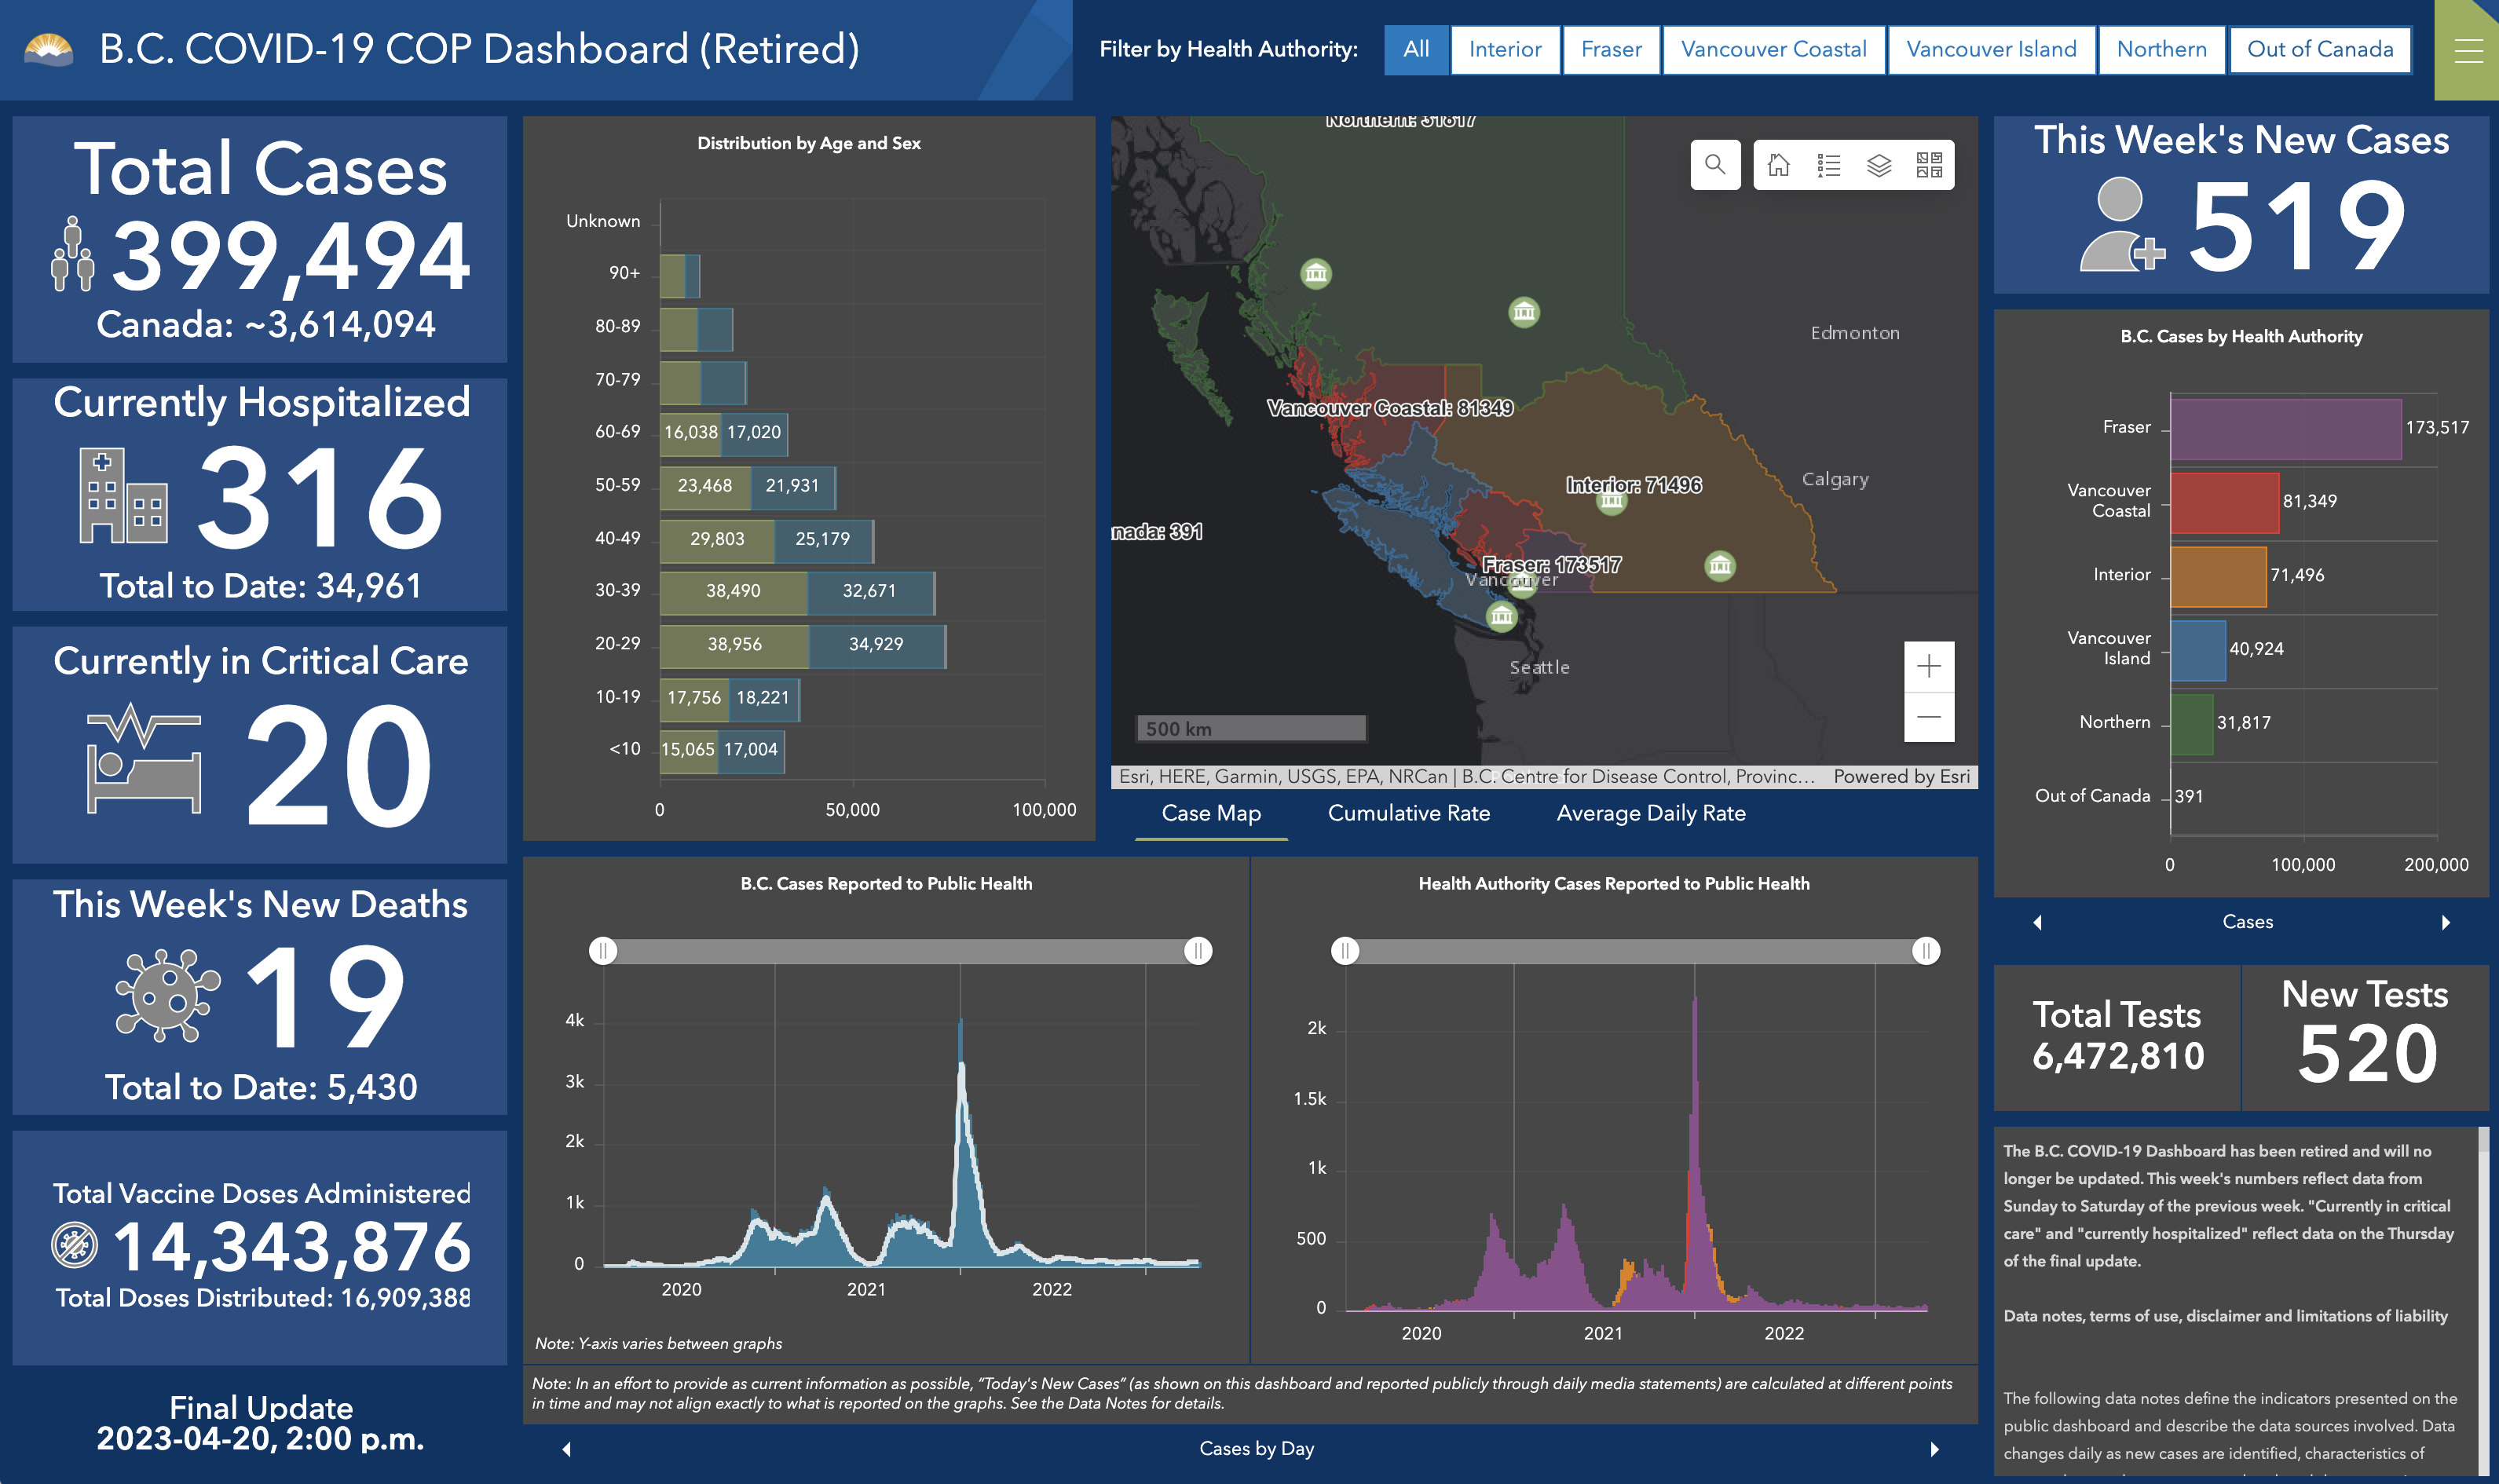Open the green hamburger menu
Image resolution: width=2499 pixels, height=1484 pixels.
[2467, 50]
